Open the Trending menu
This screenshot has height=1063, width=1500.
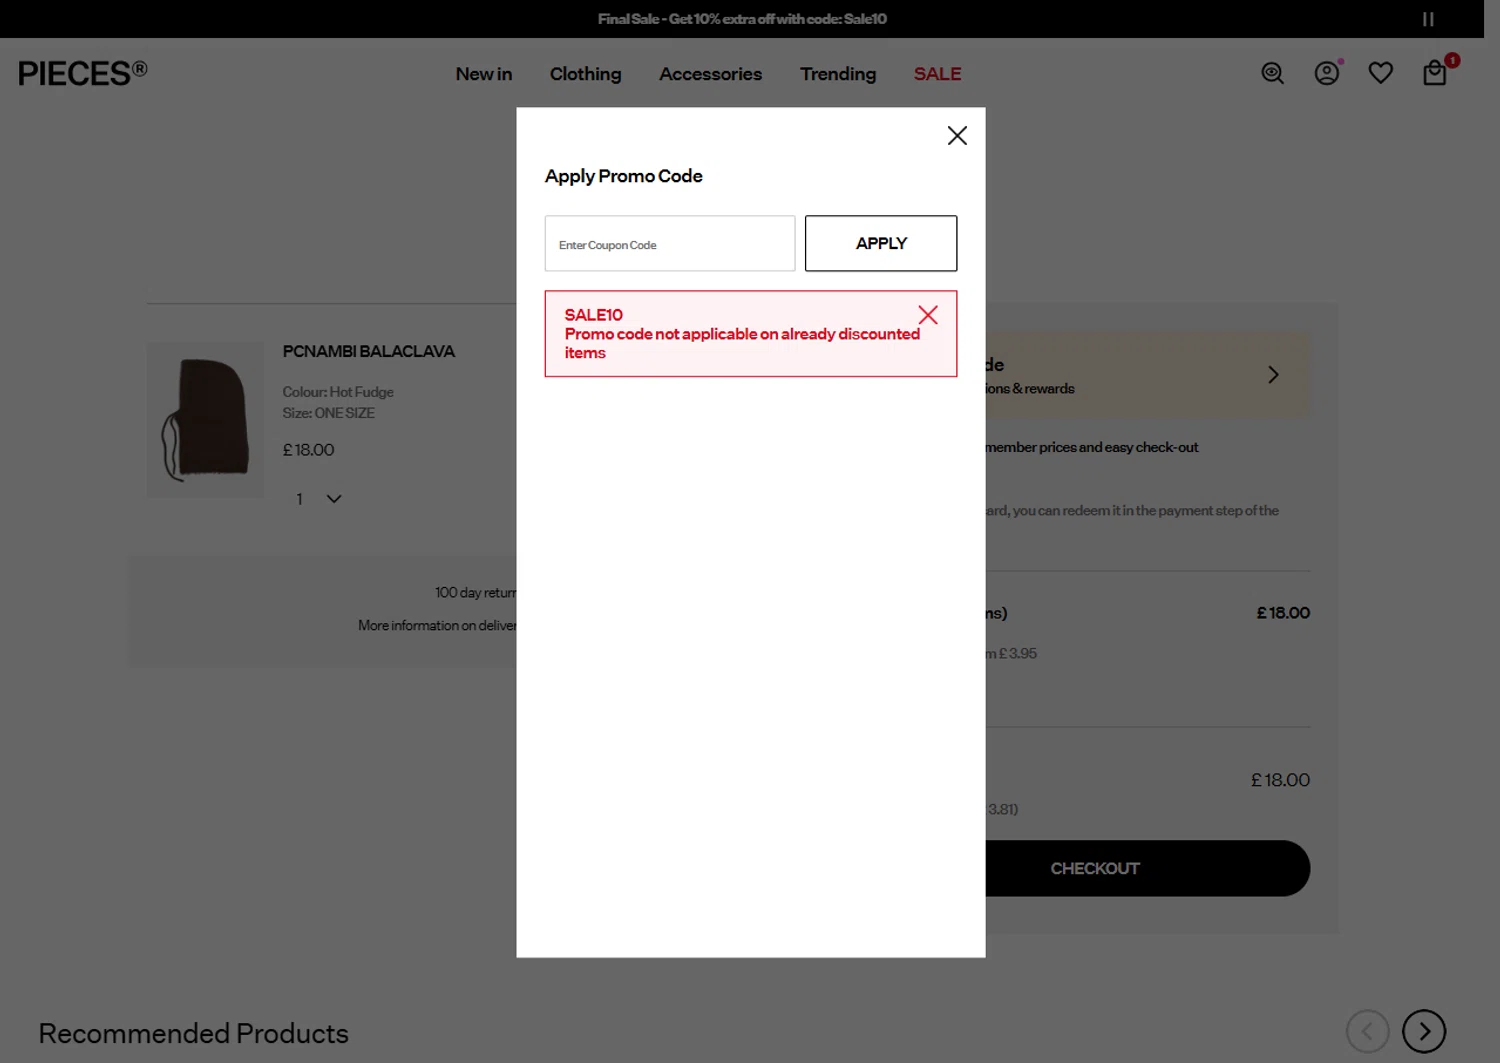pos(838,74)
